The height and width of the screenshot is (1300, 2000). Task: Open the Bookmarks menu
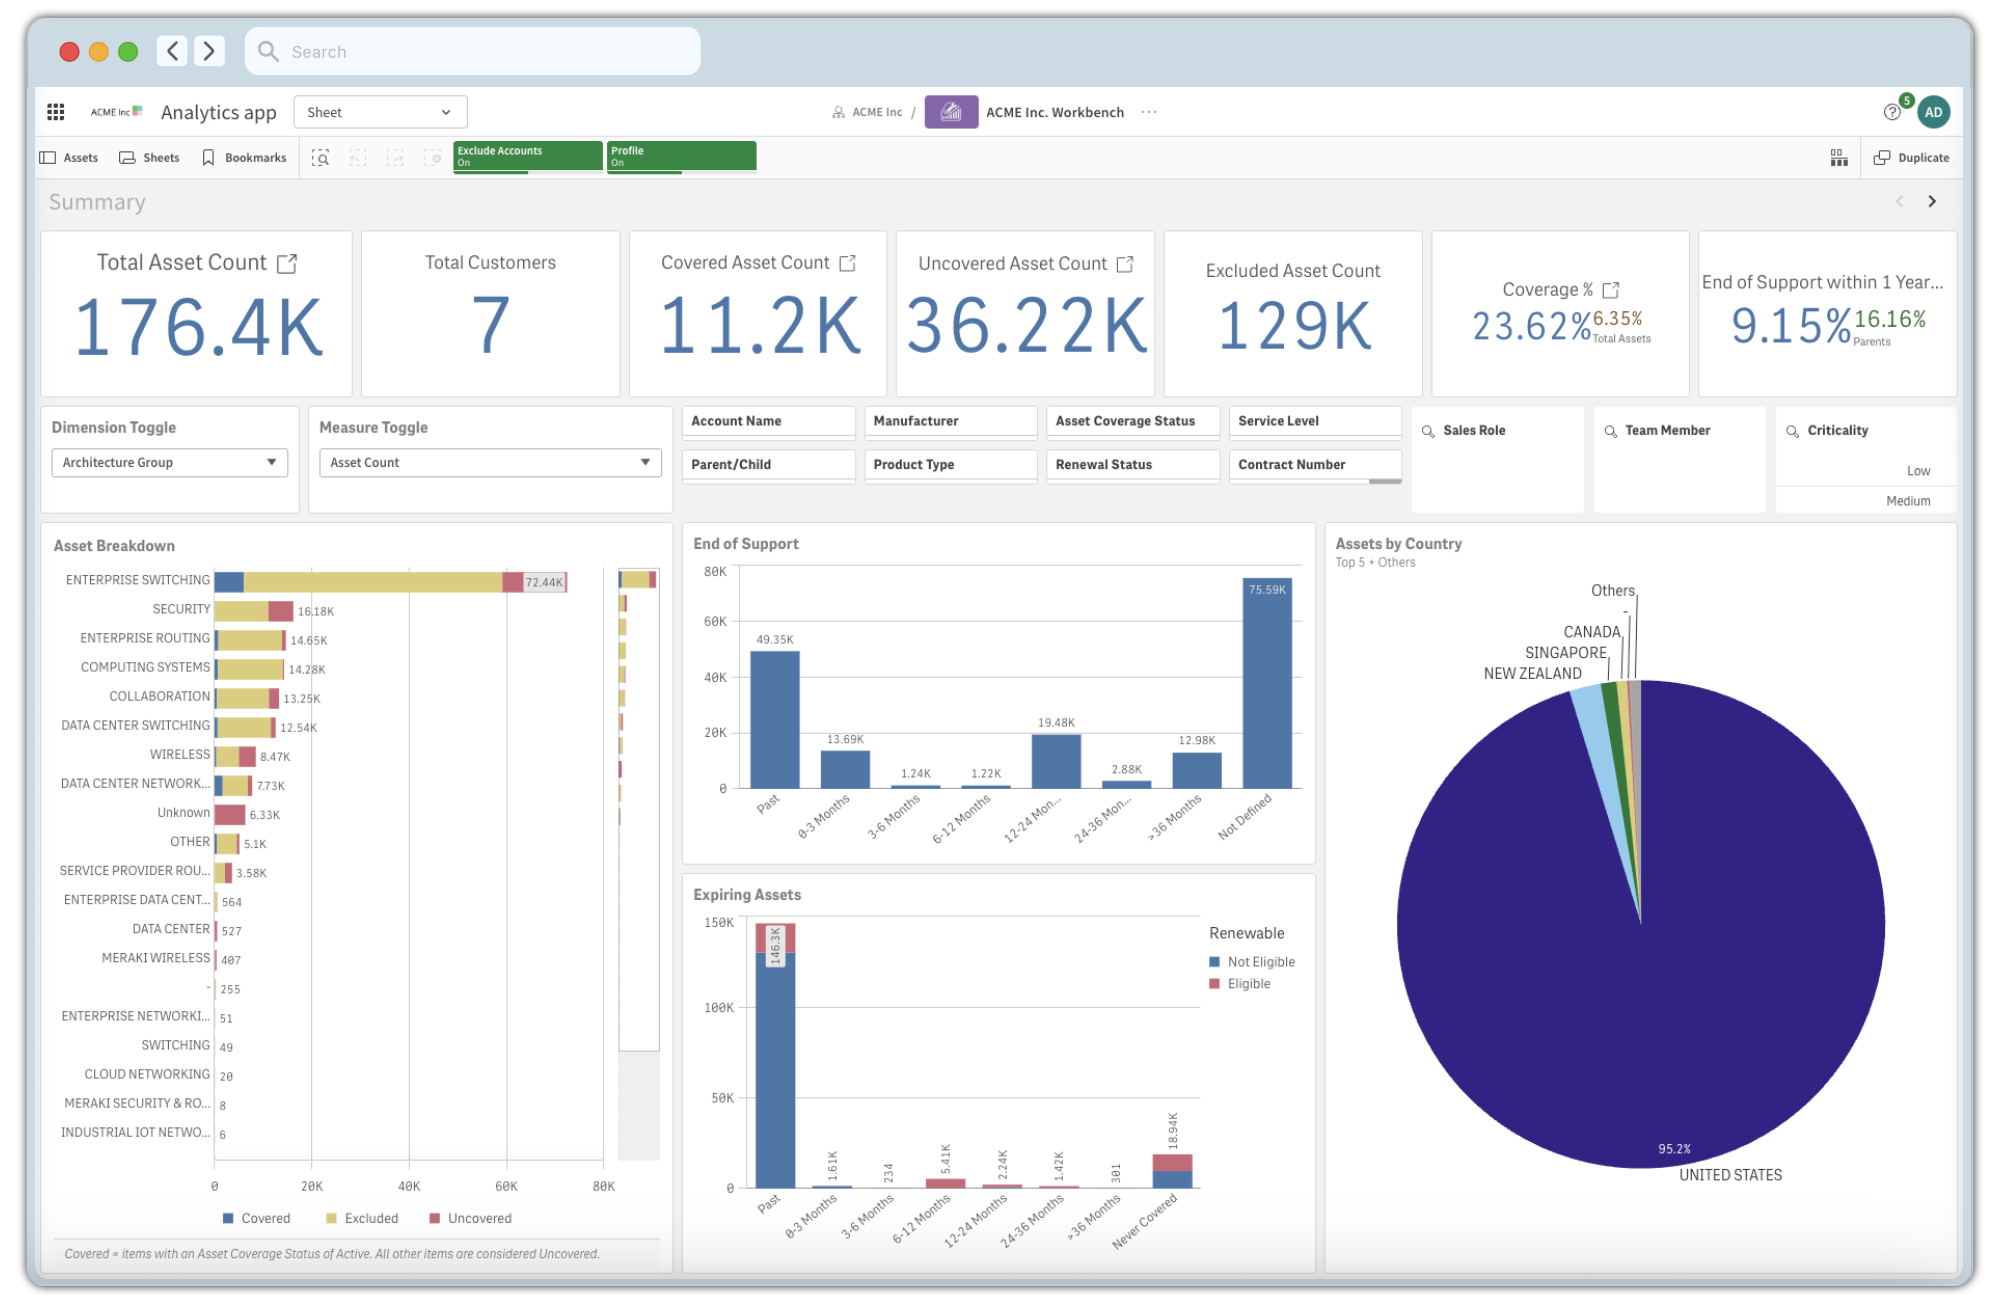pos(244,158)
